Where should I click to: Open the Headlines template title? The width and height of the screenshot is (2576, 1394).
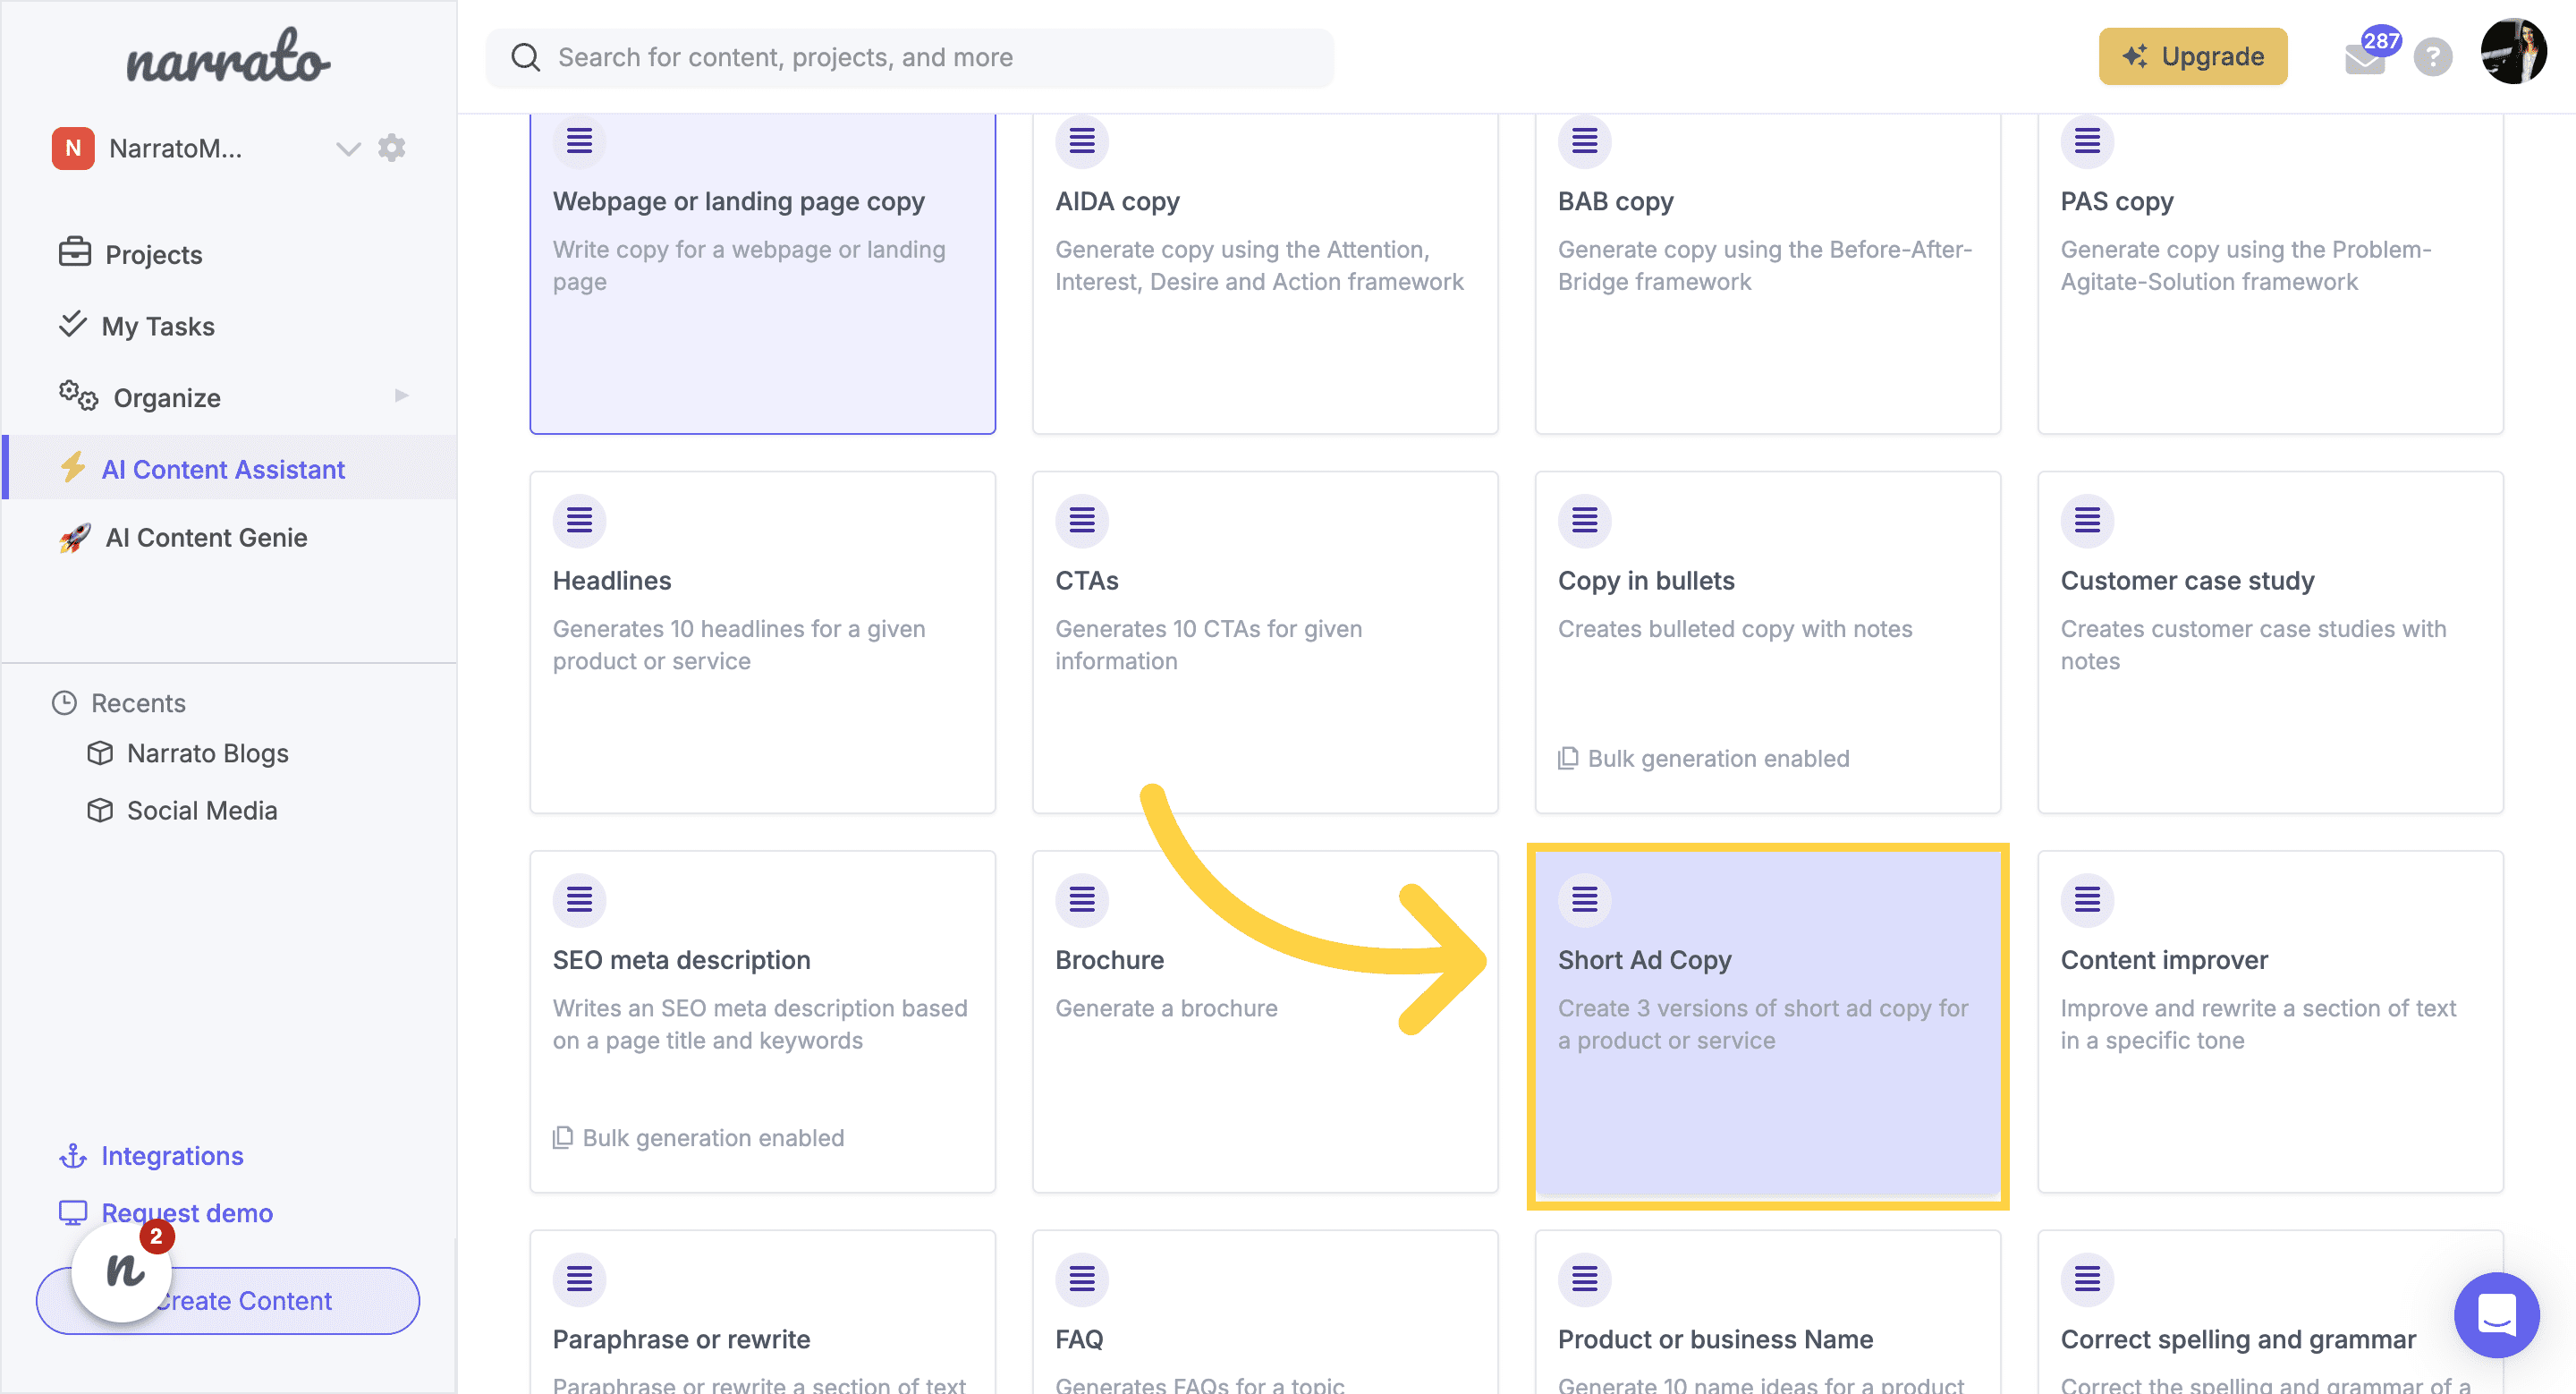(x=612, y=581)
